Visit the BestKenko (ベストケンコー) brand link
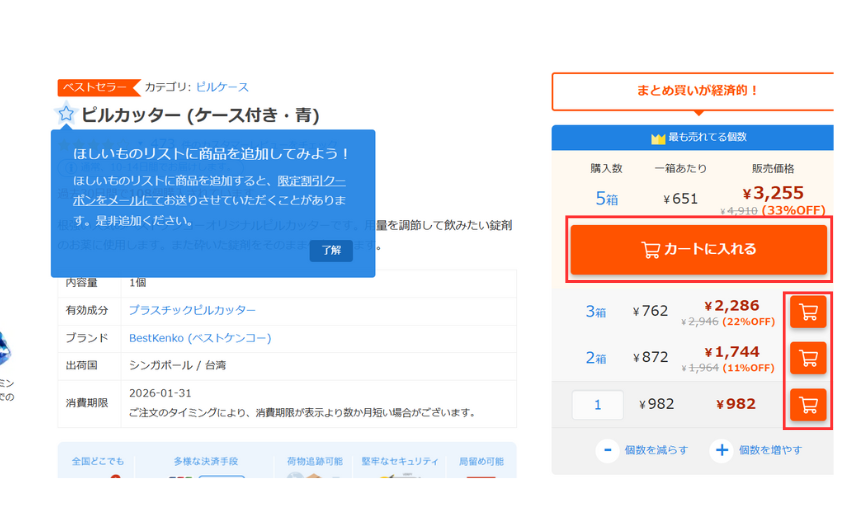The width and height of the screenshot is (844, 521). pos(200,338)
